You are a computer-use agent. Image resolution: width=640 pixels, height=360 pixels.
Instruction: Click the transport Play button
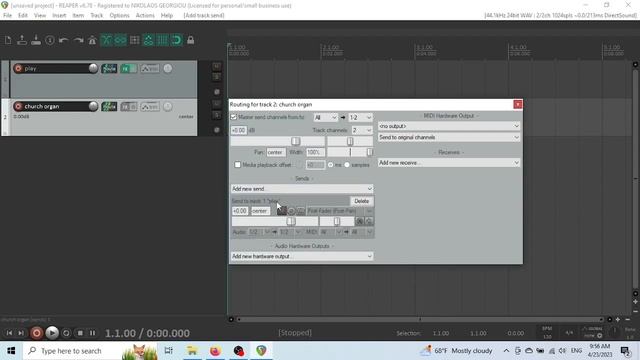[x=52, y=333]
